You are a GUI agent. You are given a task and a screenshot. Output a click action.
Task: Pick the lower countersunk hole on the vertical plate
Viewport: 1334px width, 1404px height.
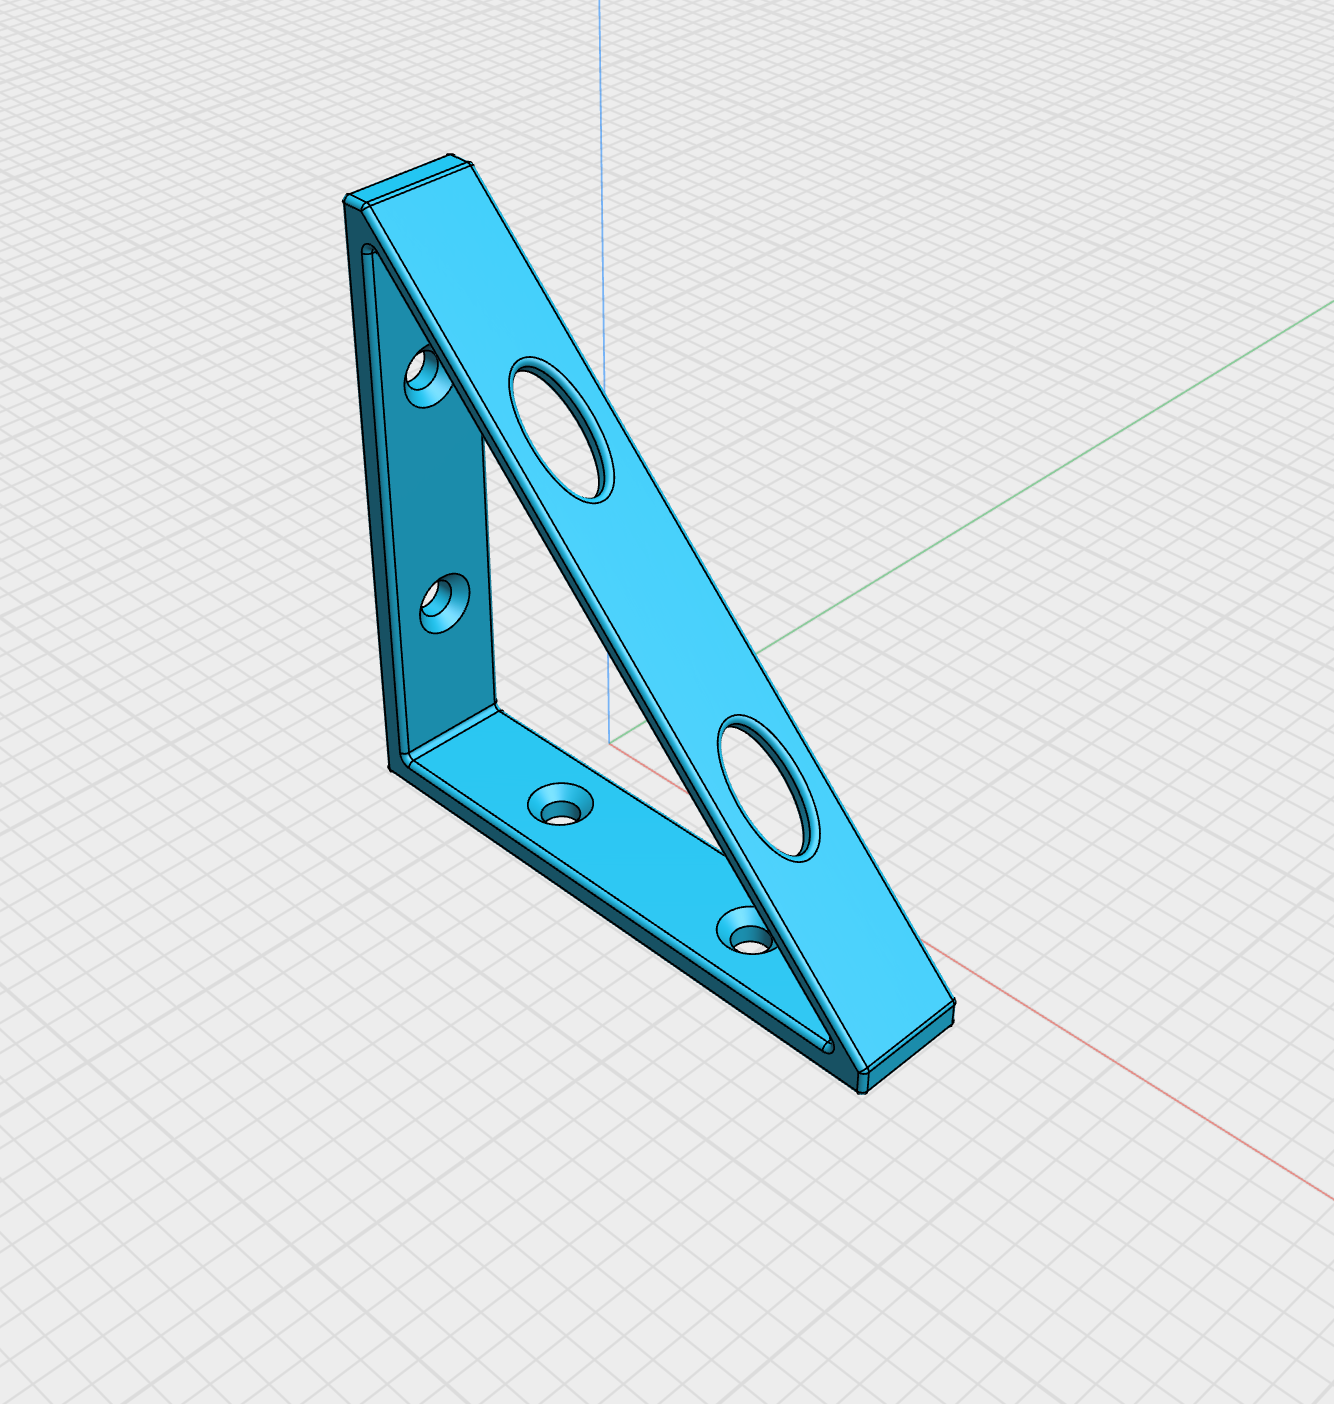point(444,603)
